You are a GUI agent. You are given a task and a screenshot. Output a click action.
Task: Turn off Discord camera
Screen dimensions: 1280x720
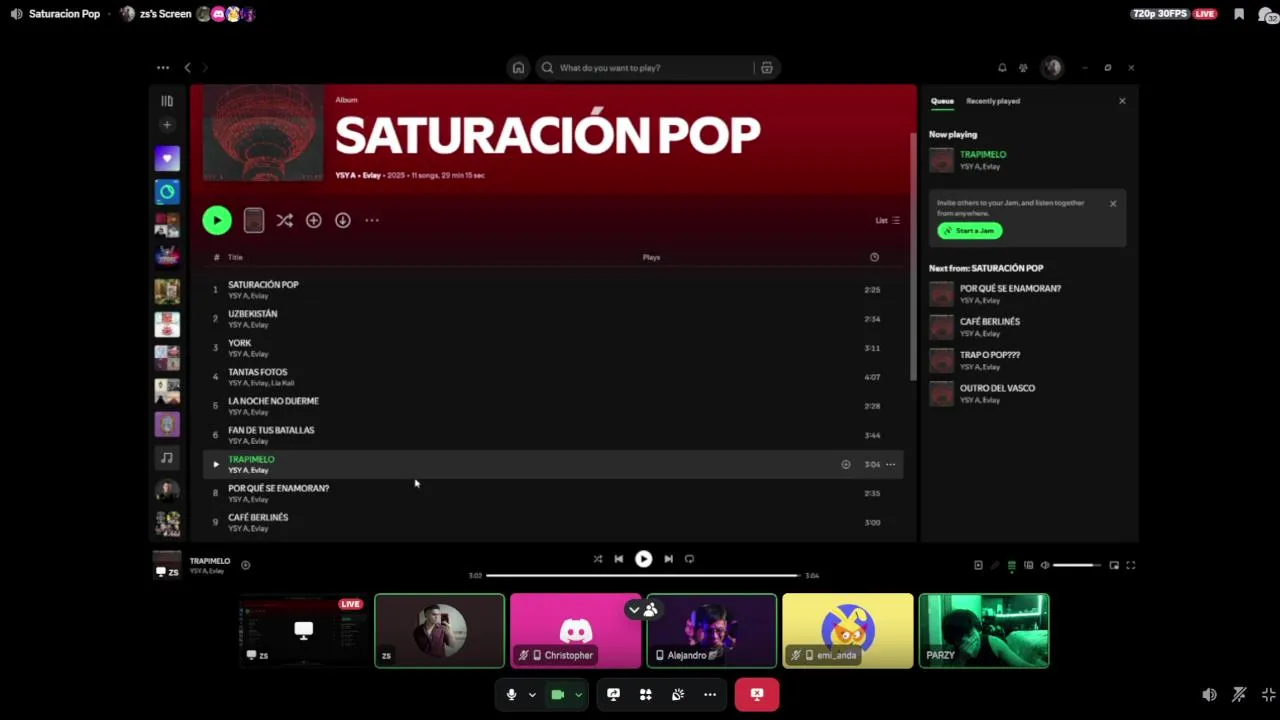coord(558,695)
